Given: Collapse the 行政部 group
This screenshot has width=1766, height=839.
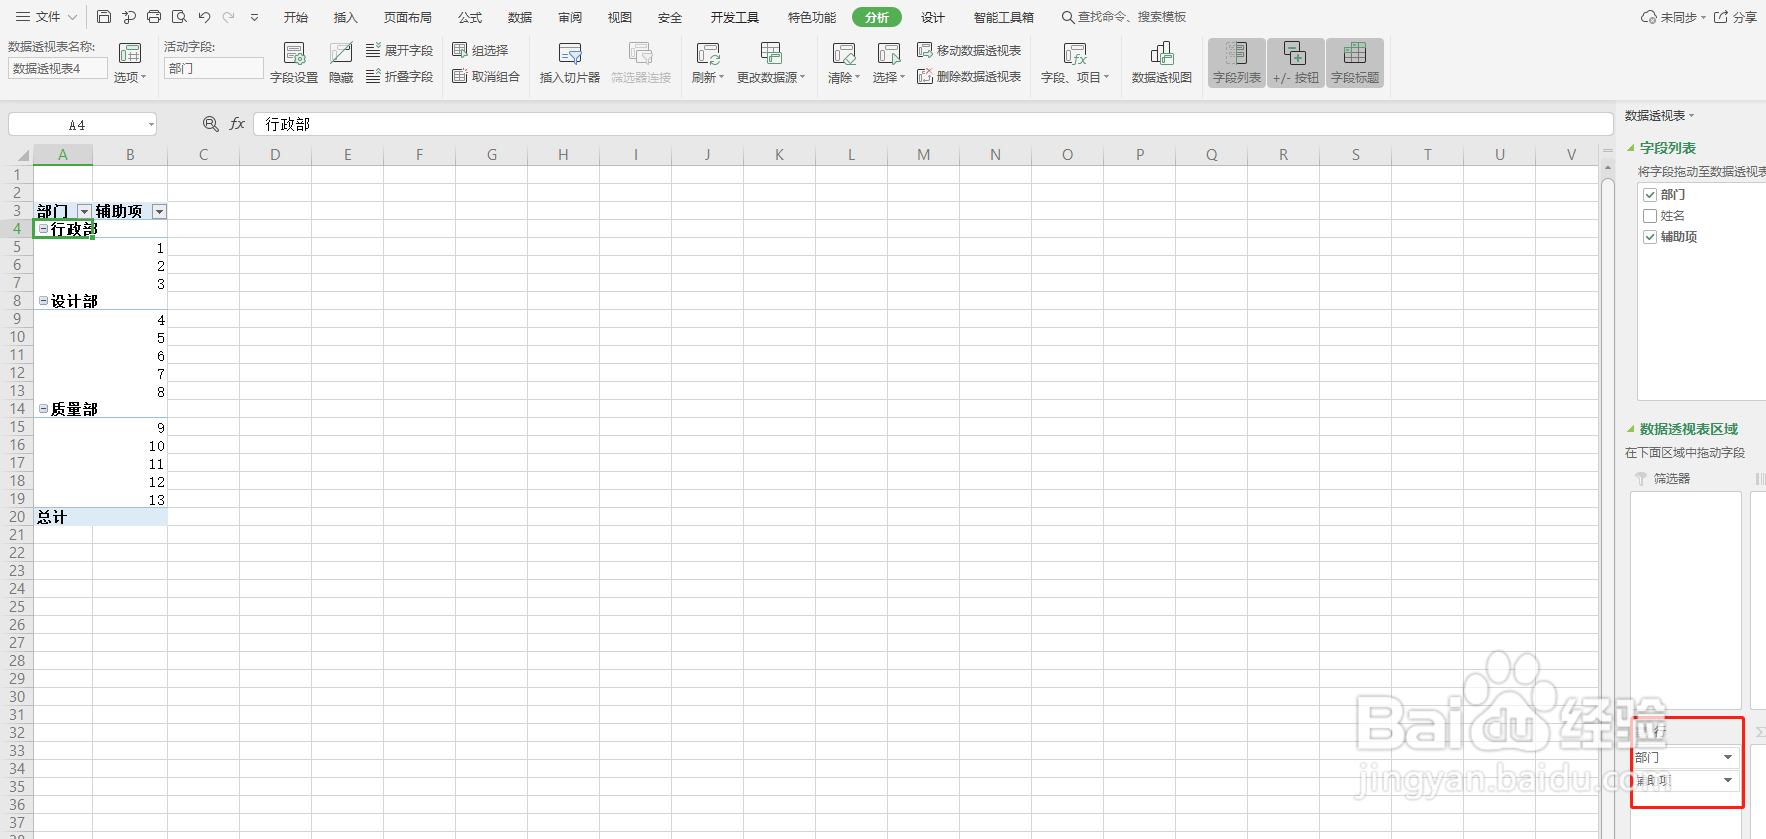Looking at the screenshot, I should coord(43,229).
